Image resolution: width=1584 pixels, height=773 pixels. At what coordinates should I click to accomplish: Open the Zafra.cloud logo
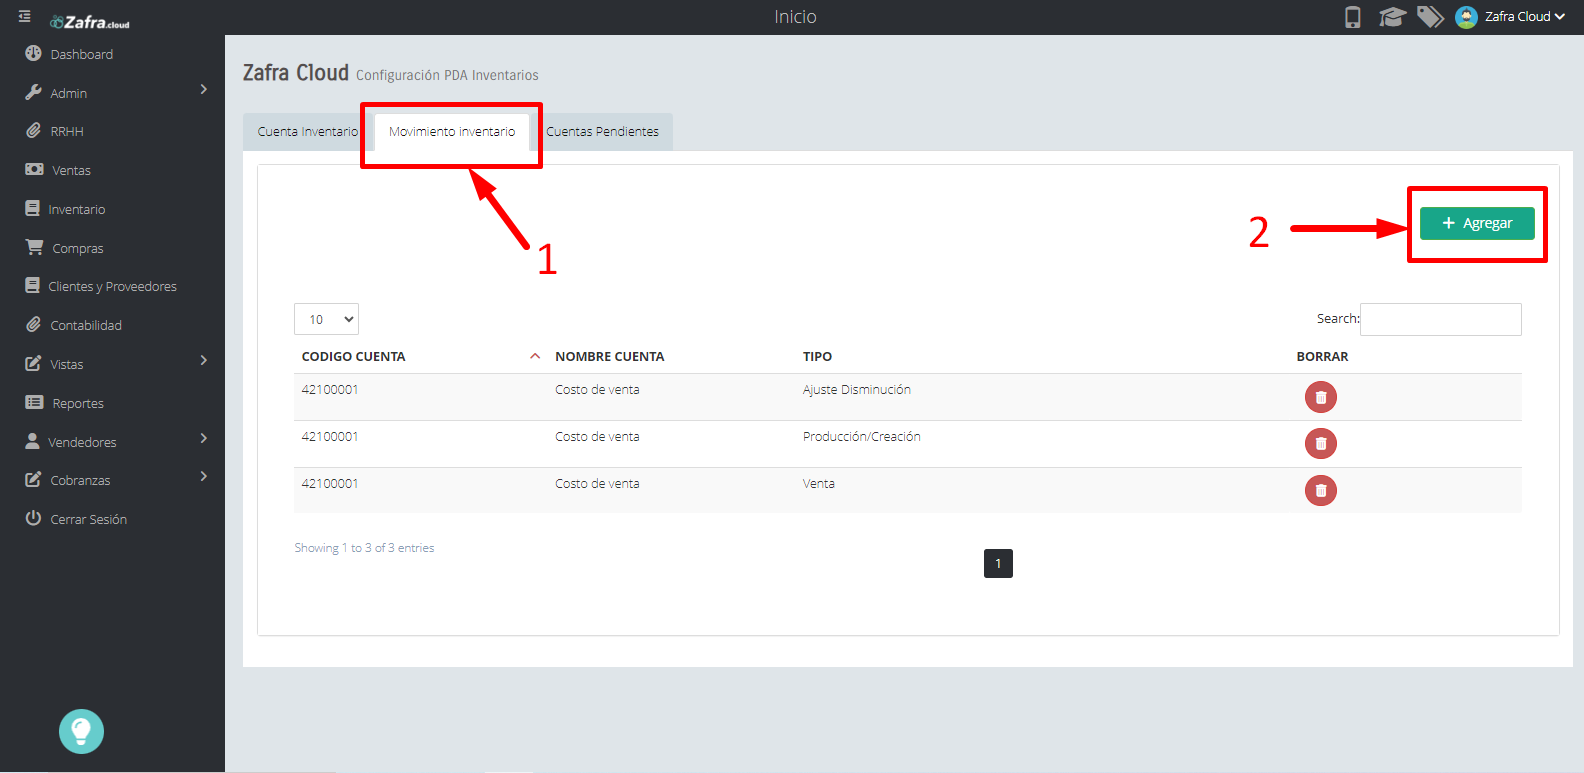[90, 22]
